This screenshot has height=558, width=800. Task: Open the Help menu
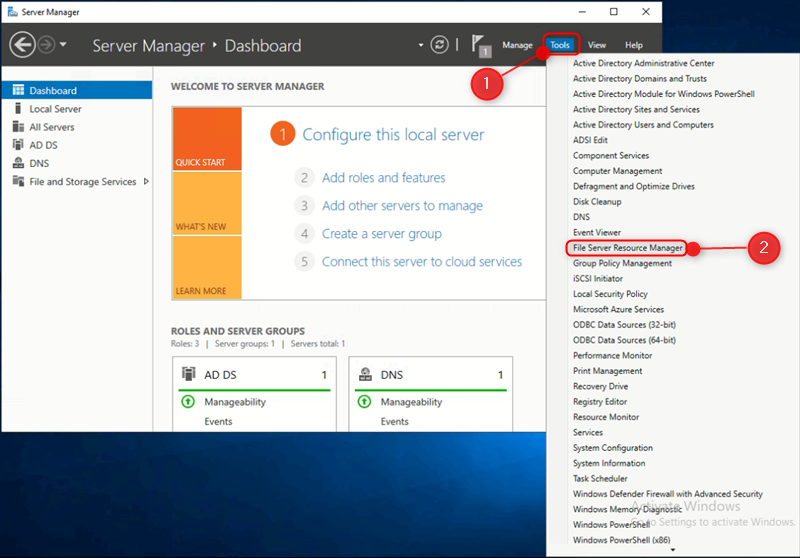coord(634,45)
